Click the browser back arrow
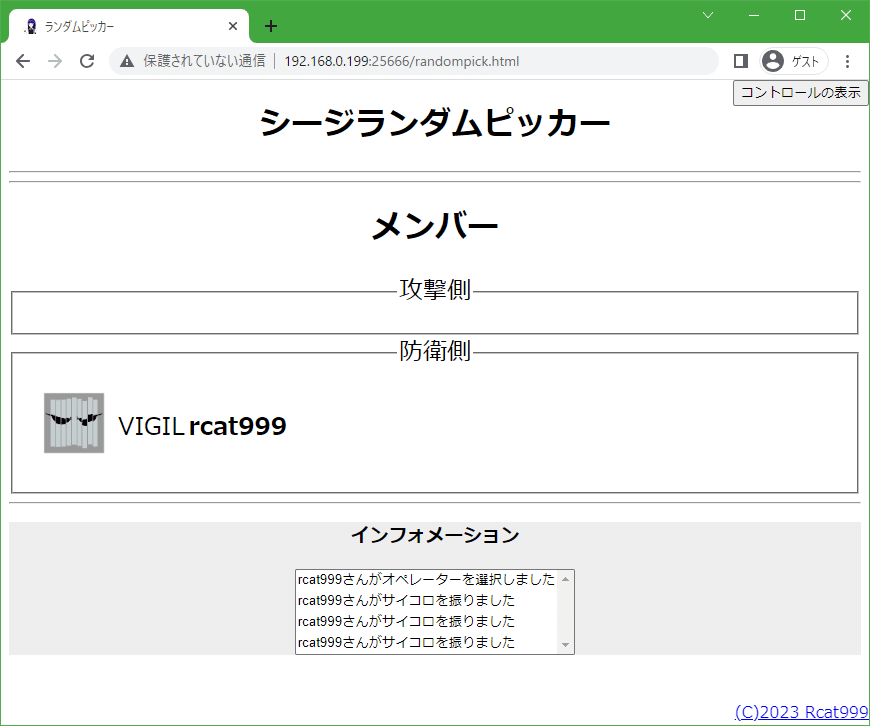This screenshot has height=726, width=870. [23, 61]
